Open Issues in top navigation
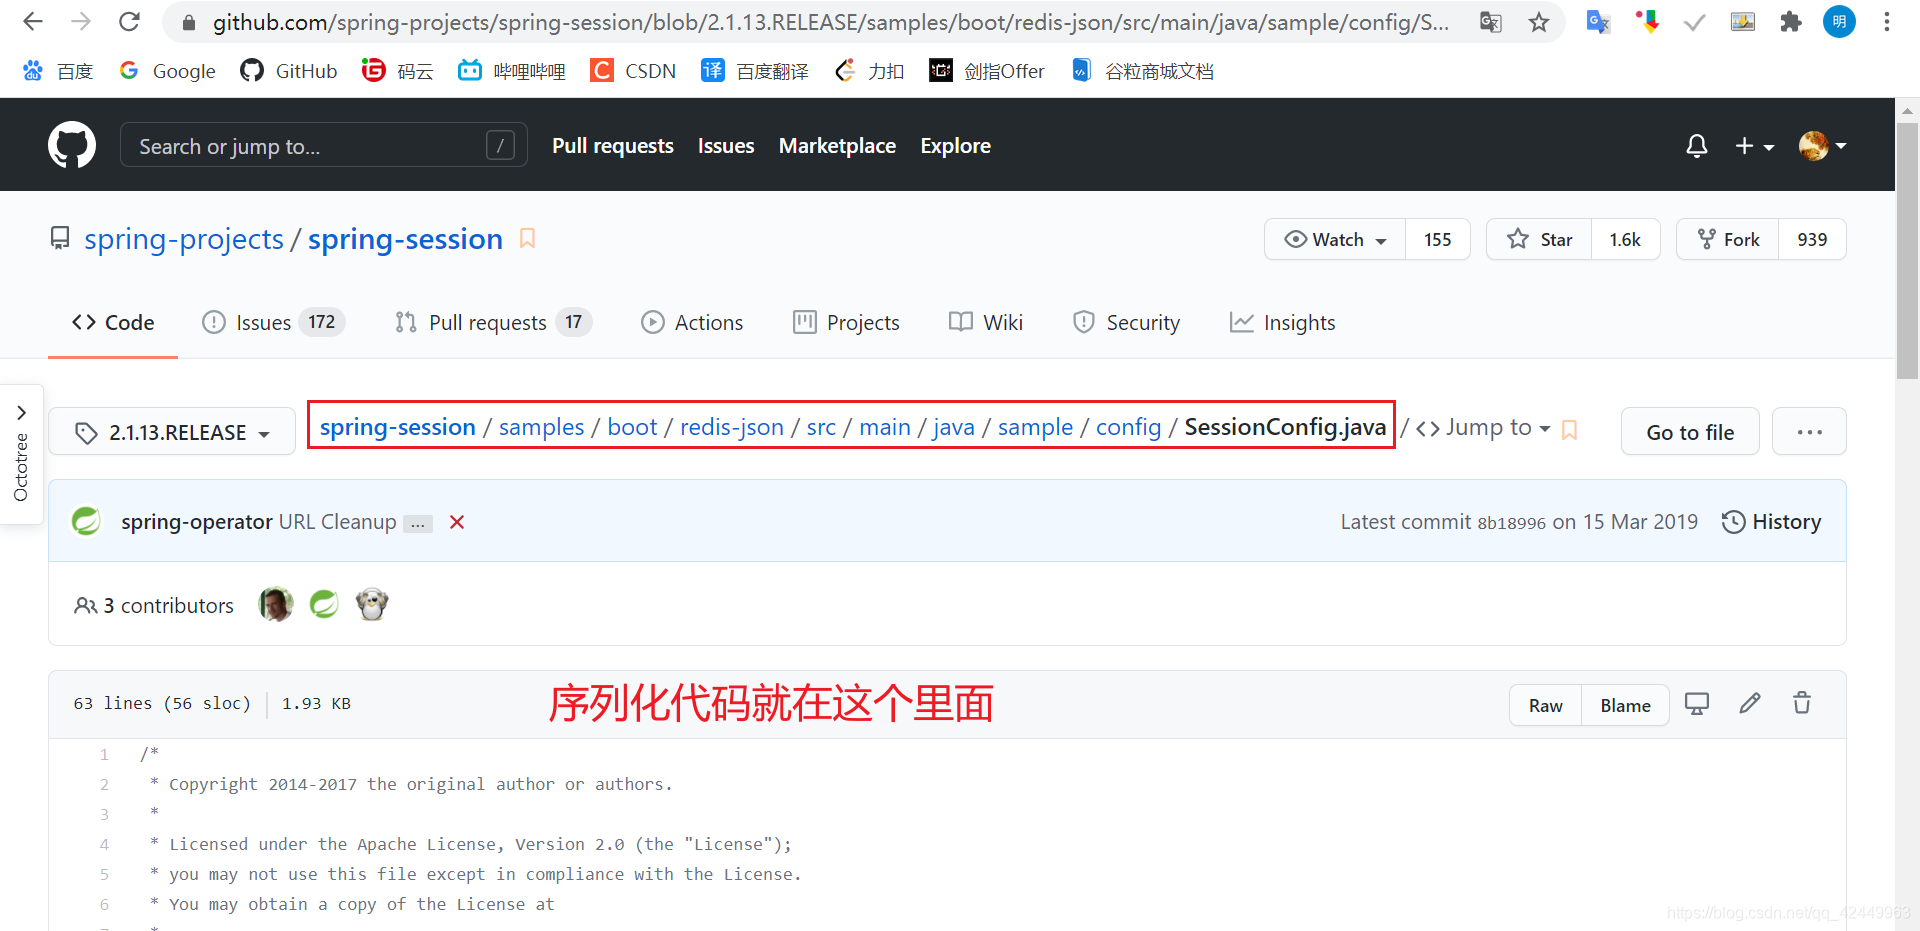Viewport: 1920px width, 931px height. pyautogui.click(x=726, y=146)
